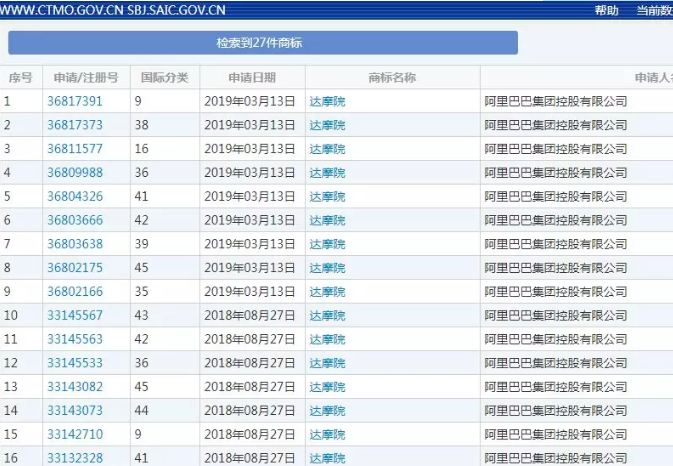Select class 43 cell in row 33145567
Screen dimensions: 673x466
click(165, 315)
